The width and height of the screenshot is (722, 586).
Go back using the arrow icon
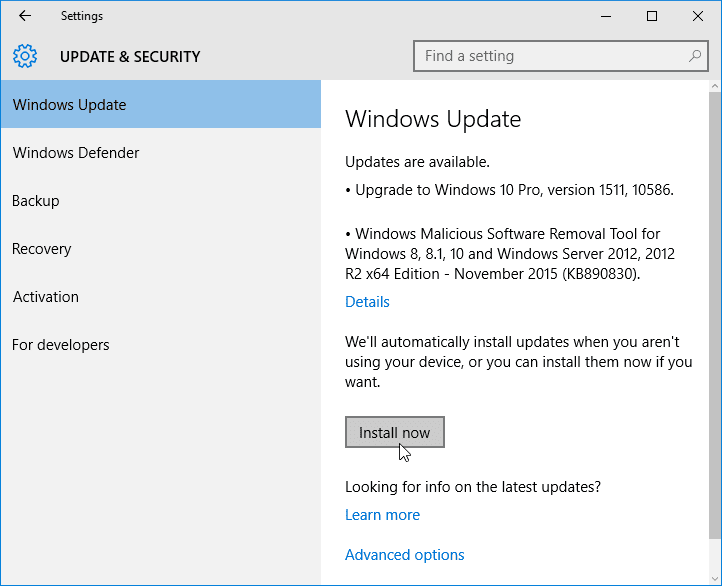tap(25, 16)
